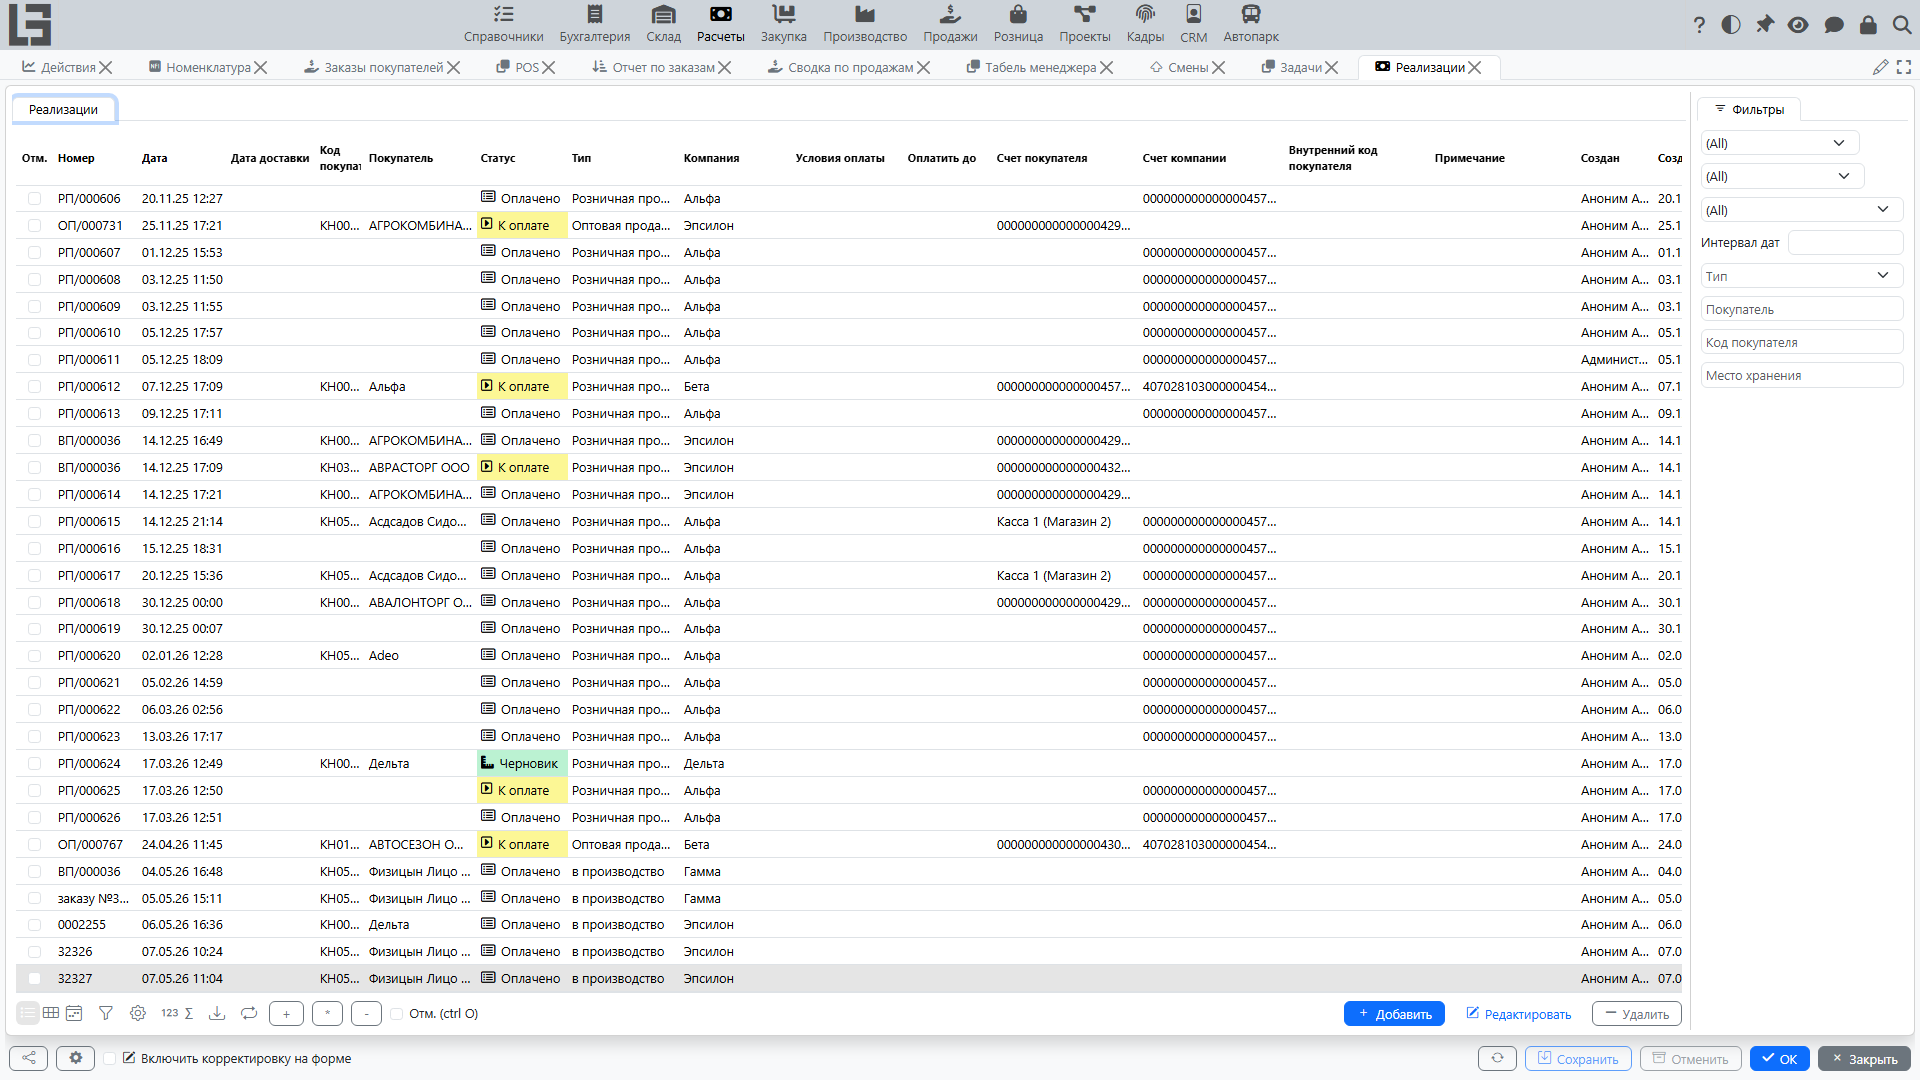Click the pin icon in the top bar
The height and width of the screenshot is (1080, 1920).
[x=1765, y=25]
